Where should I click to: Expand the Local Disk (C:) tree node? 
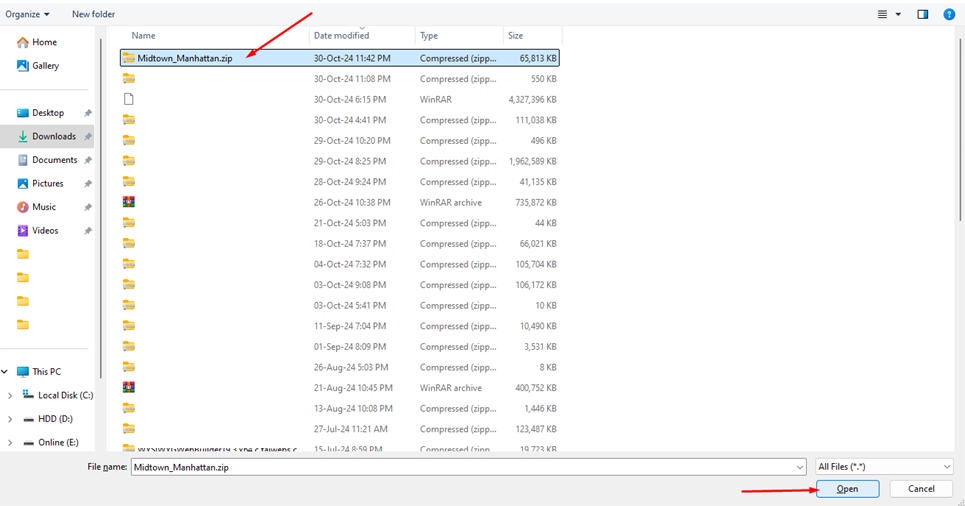click(x=10, y=396)
